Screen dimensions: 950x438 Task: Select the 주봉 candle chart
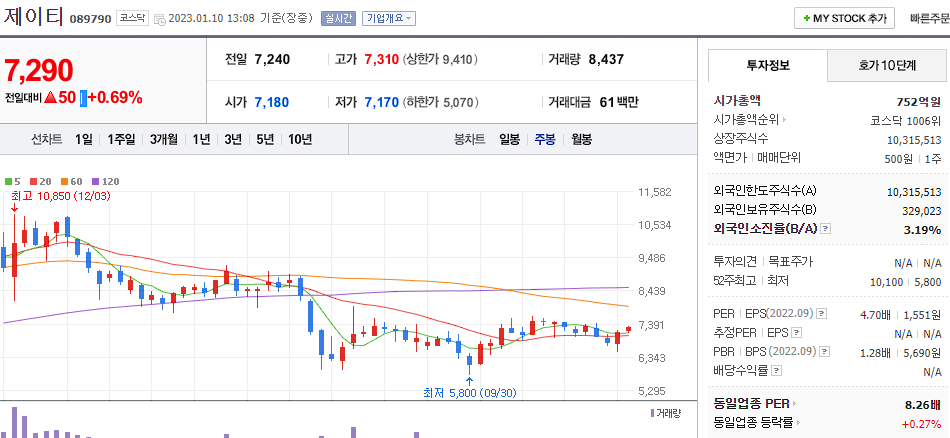545,139
